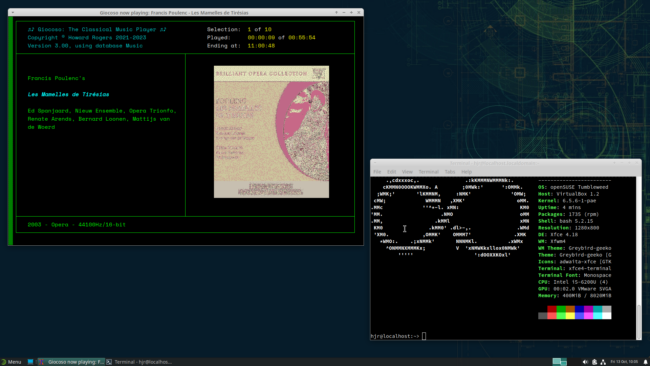Open the Help menu in Terminal
This screenshot has width=650, height=366.
point(466,172)
